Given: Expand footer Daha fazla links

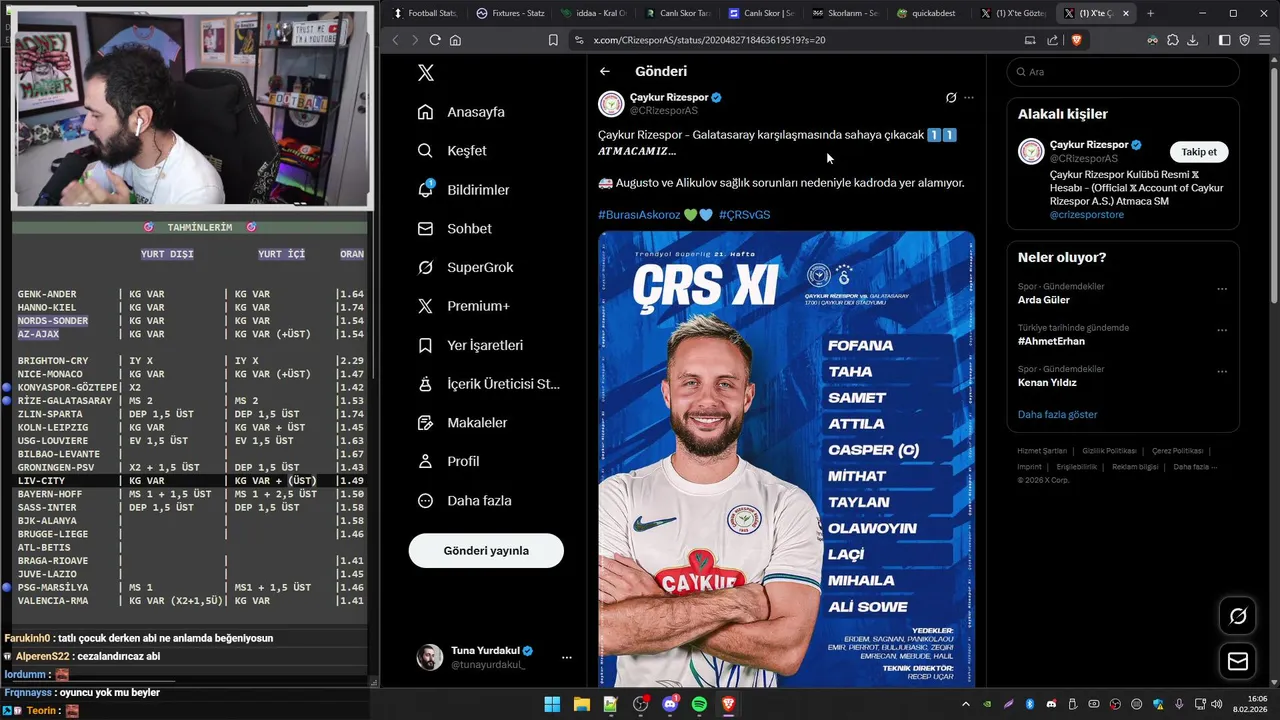Looking at the screenshot, I should tap(1196, 467).
